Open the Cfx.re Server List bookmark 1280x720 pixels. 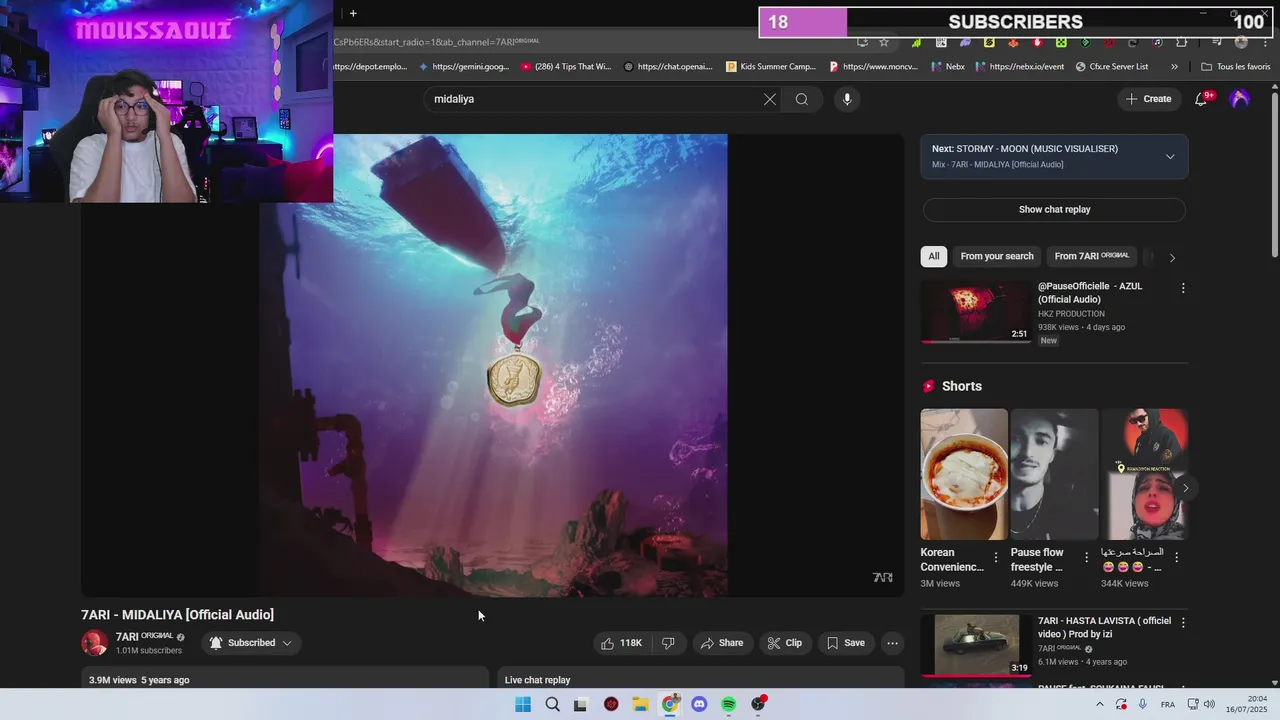[x=1112, y=67]
